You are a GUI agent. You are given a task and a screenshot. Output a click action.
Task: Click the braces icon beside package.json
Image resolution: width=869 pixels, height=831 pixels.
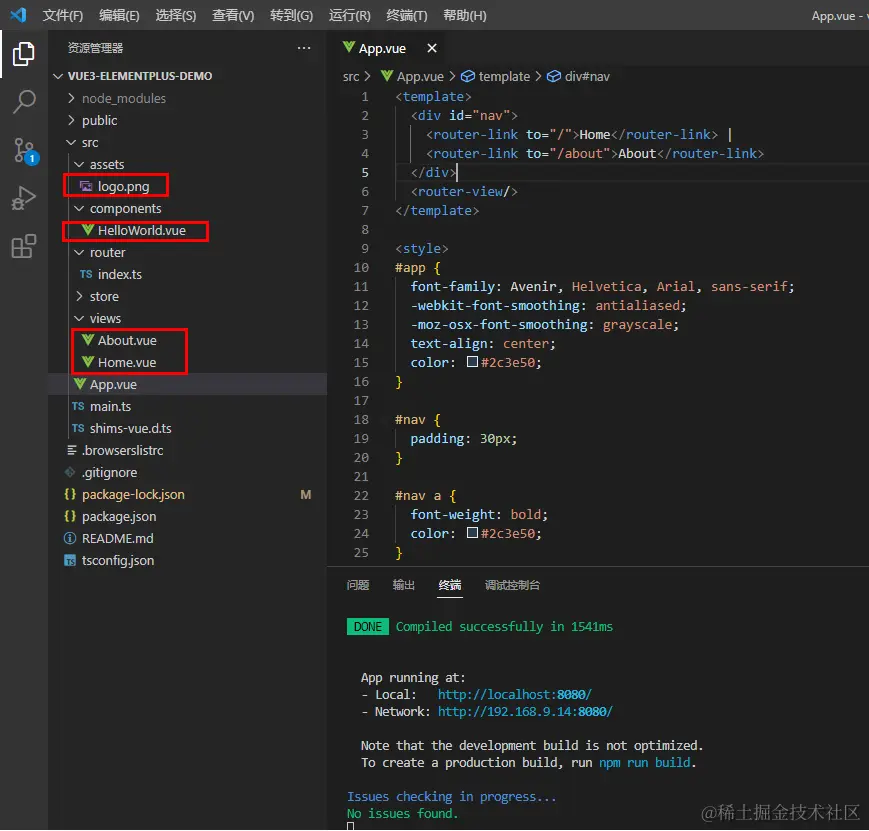tap(70, 516)
